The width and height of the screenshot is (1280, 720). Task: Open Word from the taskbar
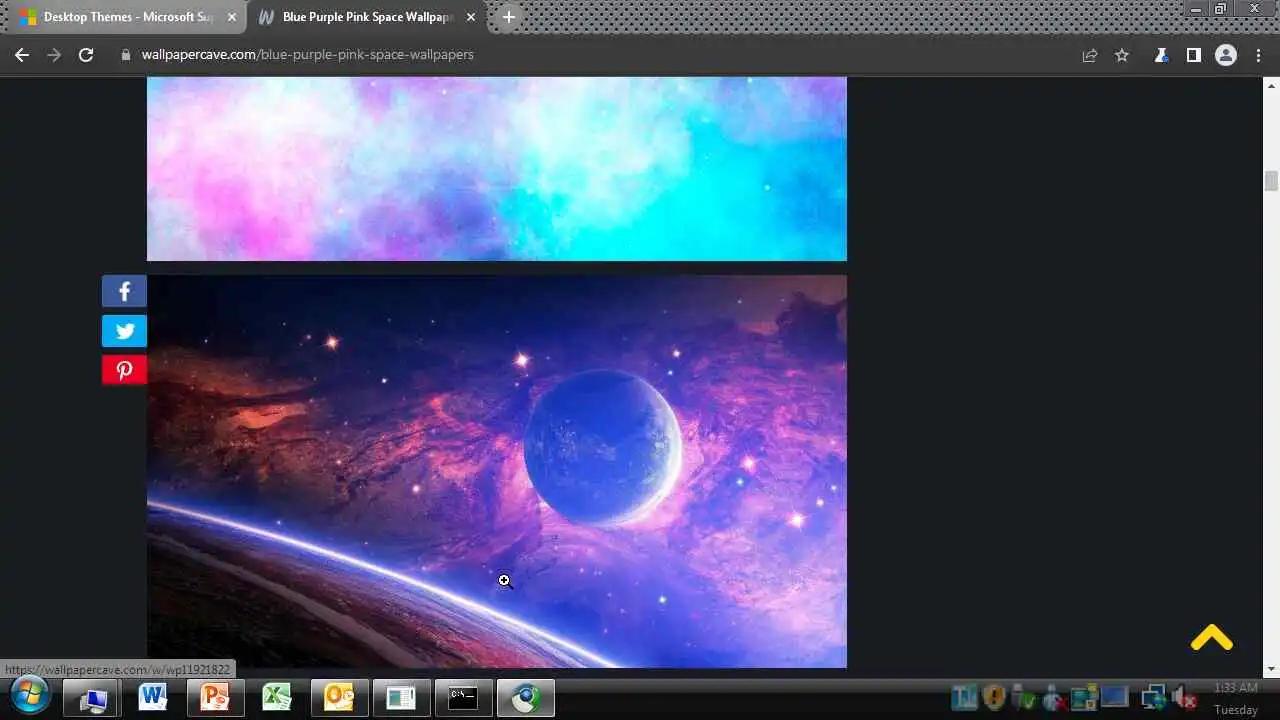153,697
